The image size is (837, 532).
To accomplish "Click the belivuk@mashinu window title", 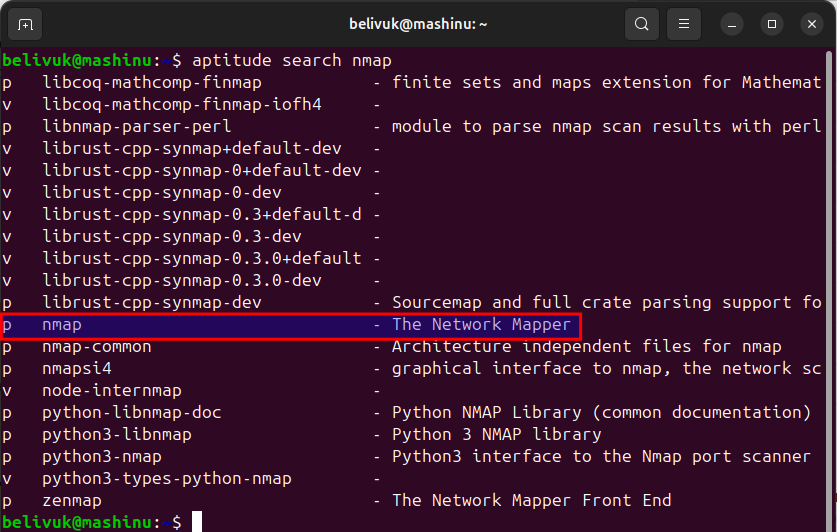I will coord(418,25).
